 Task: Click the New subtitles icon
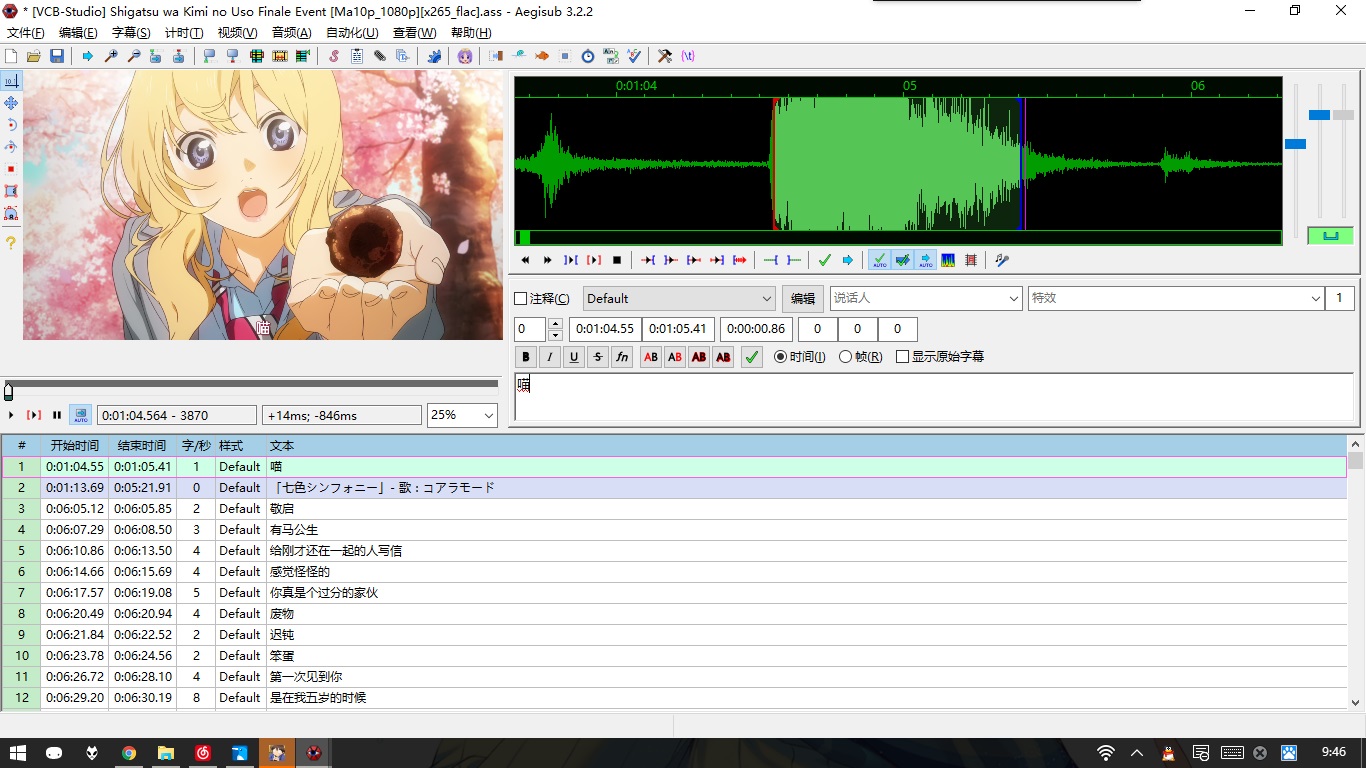11,56
